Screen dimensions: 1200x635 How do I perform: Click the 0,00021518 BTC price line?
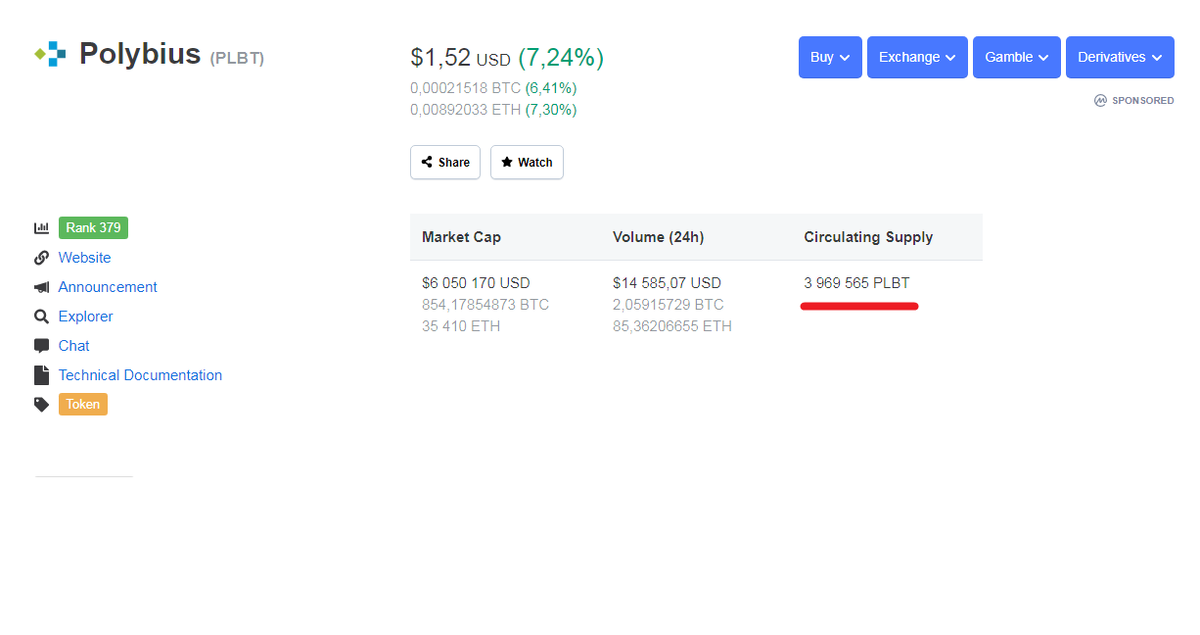click(493, 88)
